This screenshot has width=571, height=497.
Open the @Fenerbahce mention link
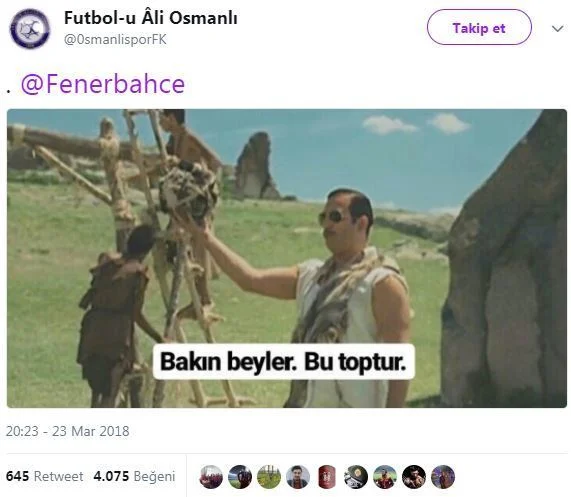click(103, 84)
